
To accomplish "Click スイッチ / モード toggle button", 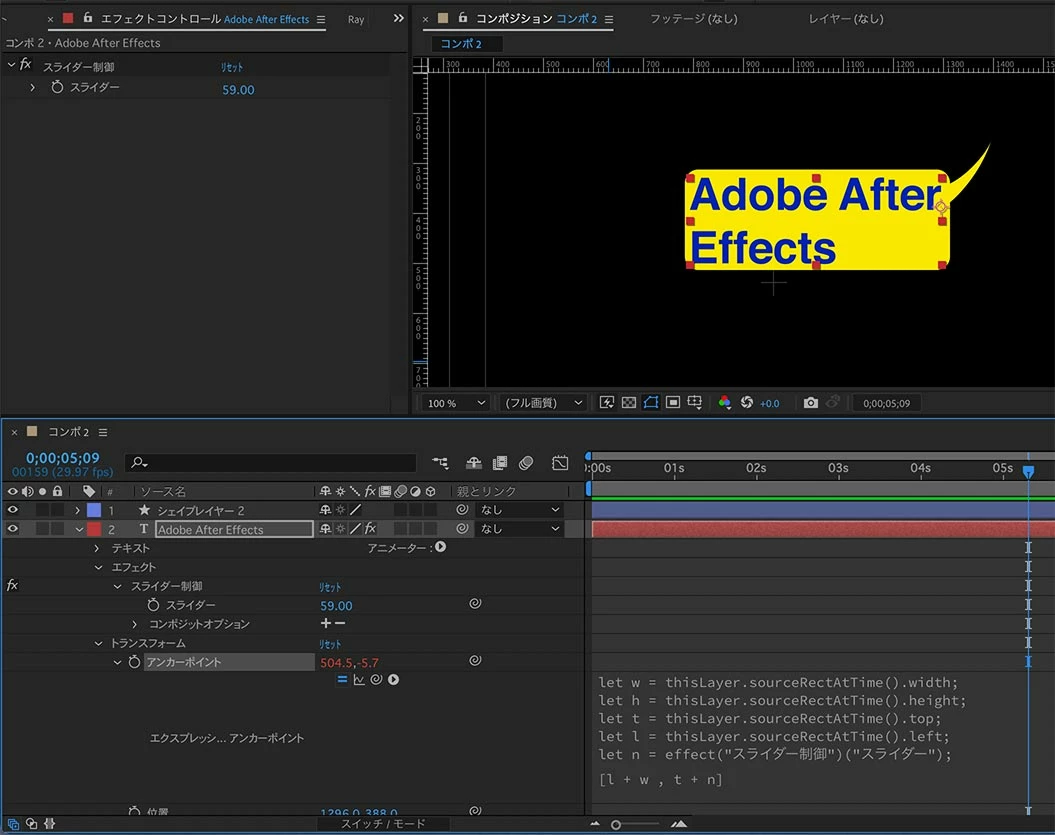I will point(383,824).
